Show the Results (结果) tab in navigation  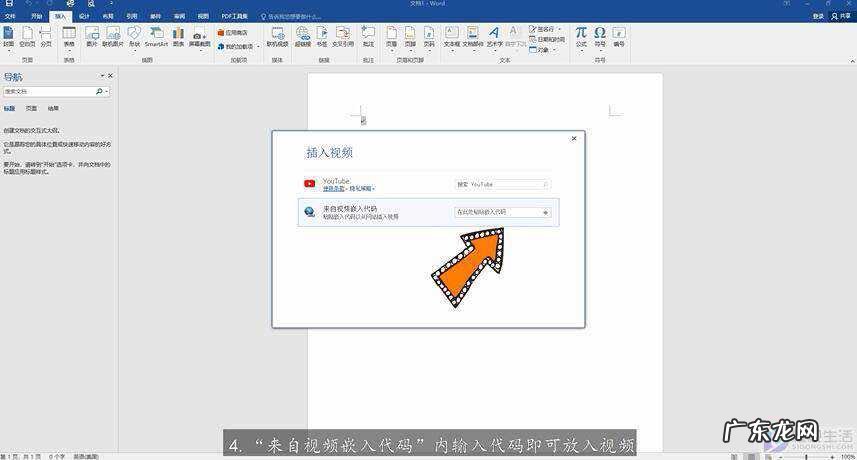pos(53,109)
